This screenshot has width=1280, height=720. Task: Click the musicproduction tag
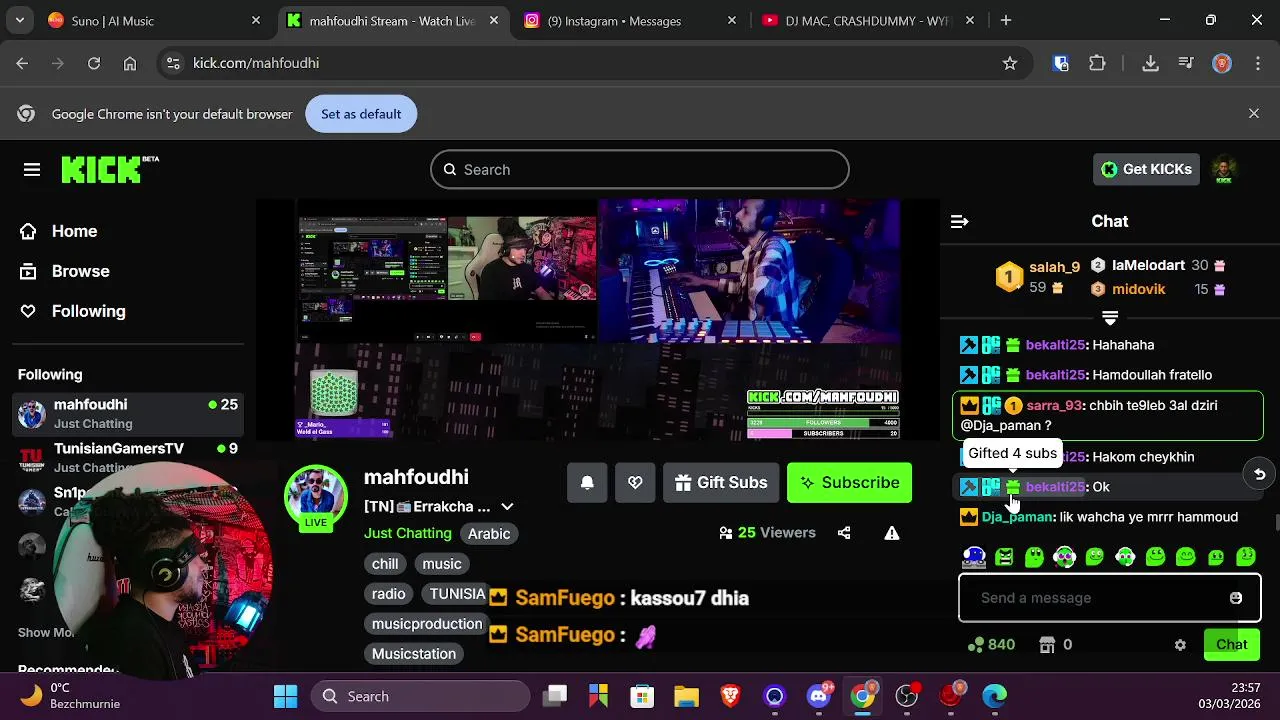click(427, 624)
